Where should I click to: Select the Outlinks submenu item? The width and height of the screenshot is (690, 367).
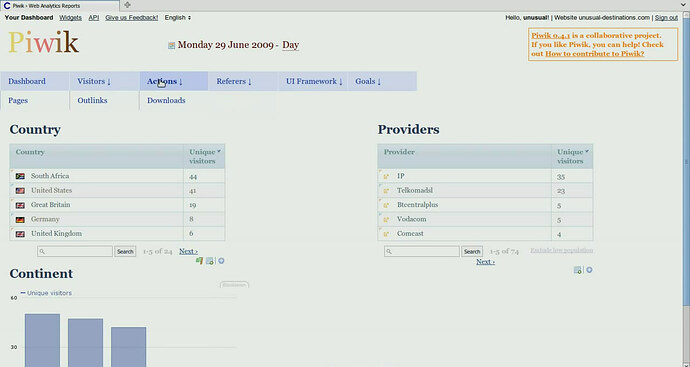point(92,100)
